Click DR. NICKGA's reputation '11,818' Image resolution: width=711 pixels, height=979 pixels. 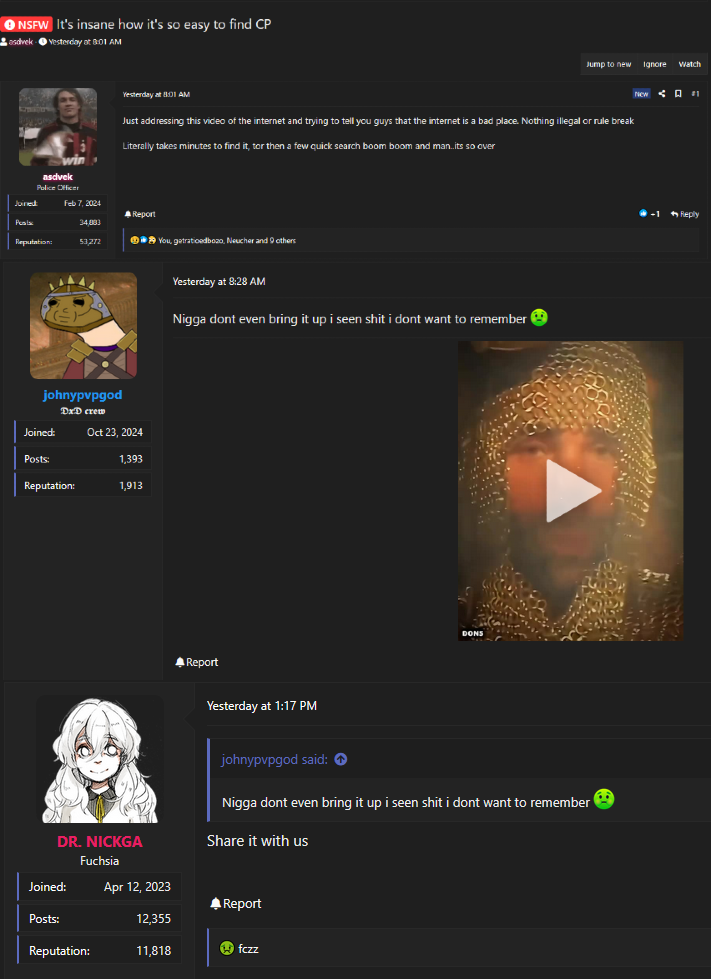(154, 951)
